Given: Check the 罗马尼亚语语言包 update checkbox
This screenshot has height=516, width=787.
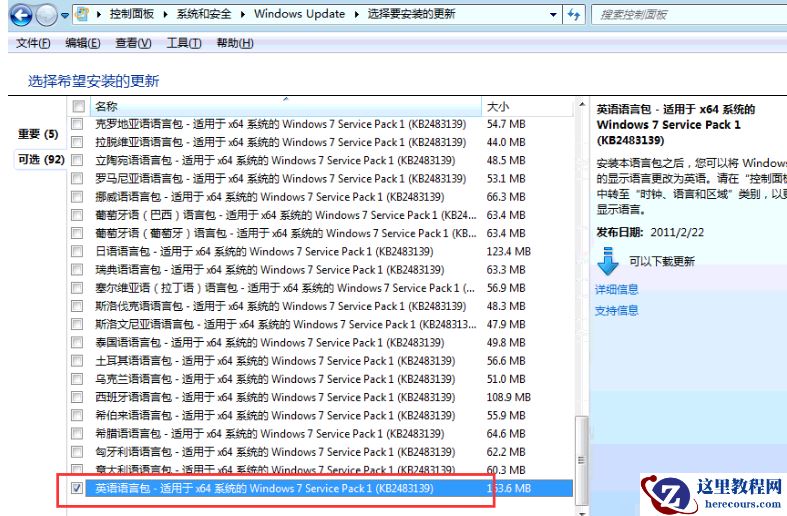Looking at the screenshot, I should 77,178.
